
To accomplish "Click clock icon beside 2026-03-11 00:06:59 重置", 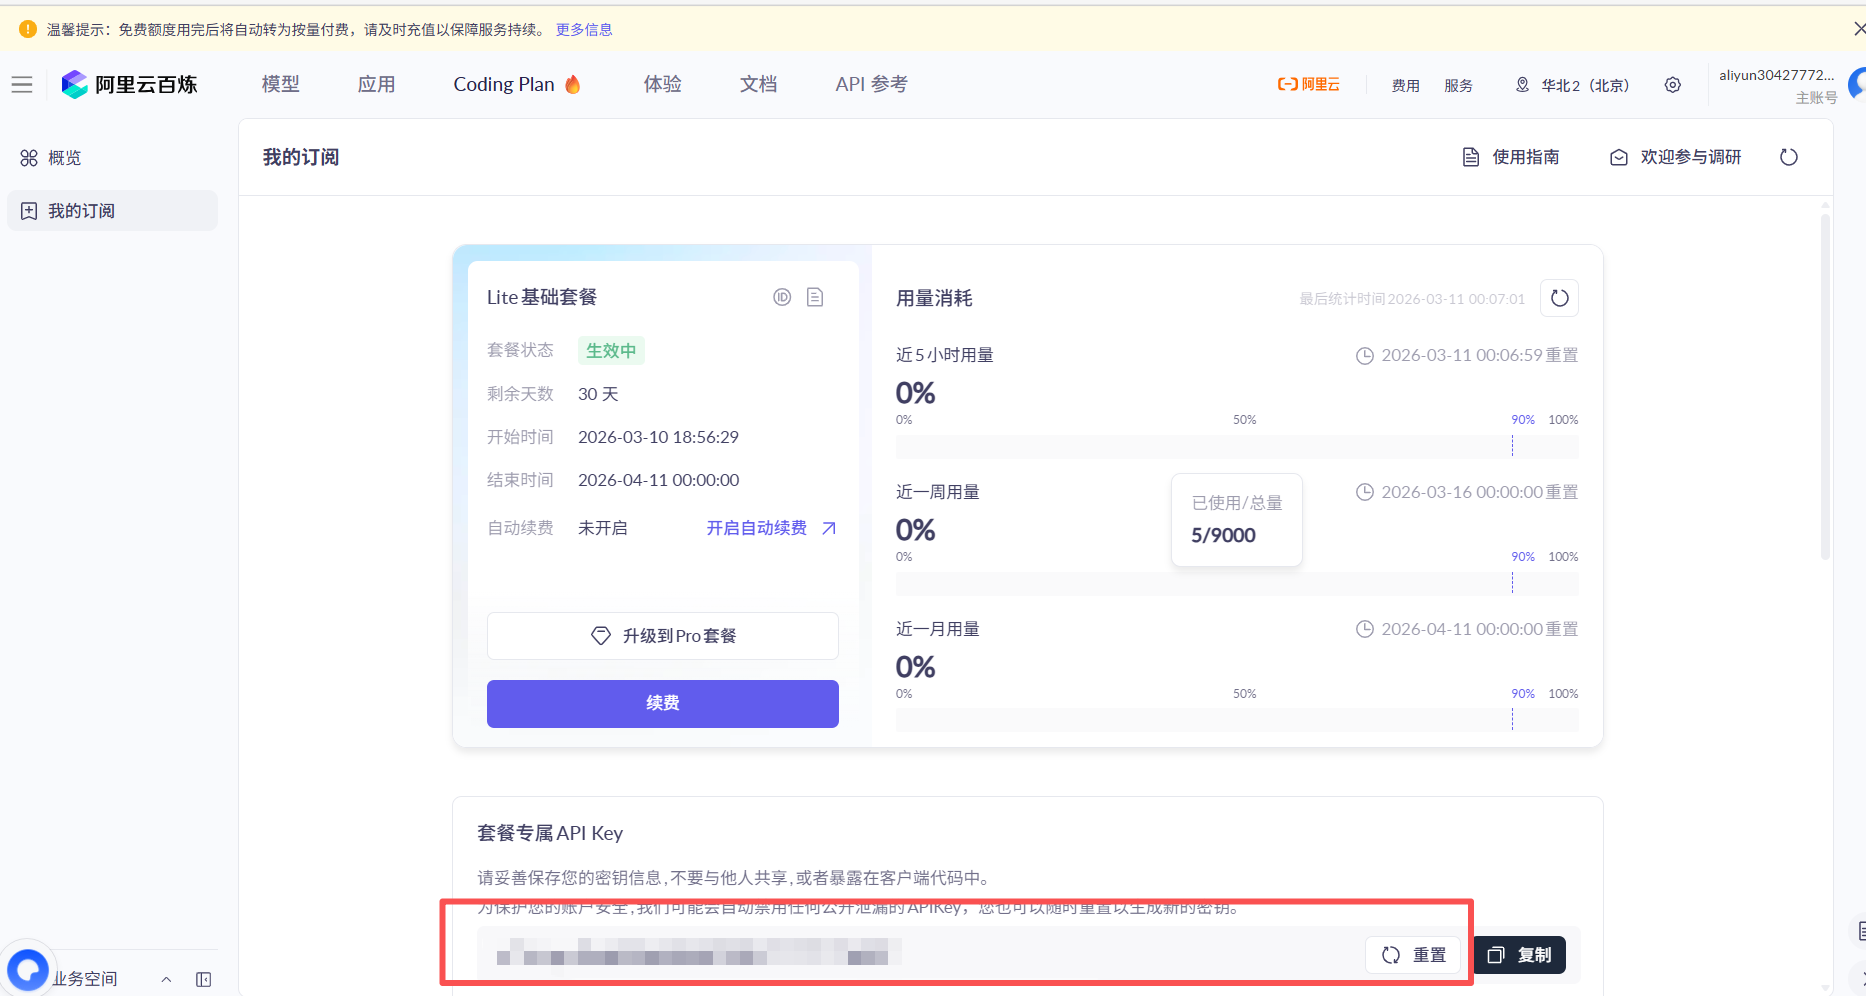I will click(x=1364, y=356).
